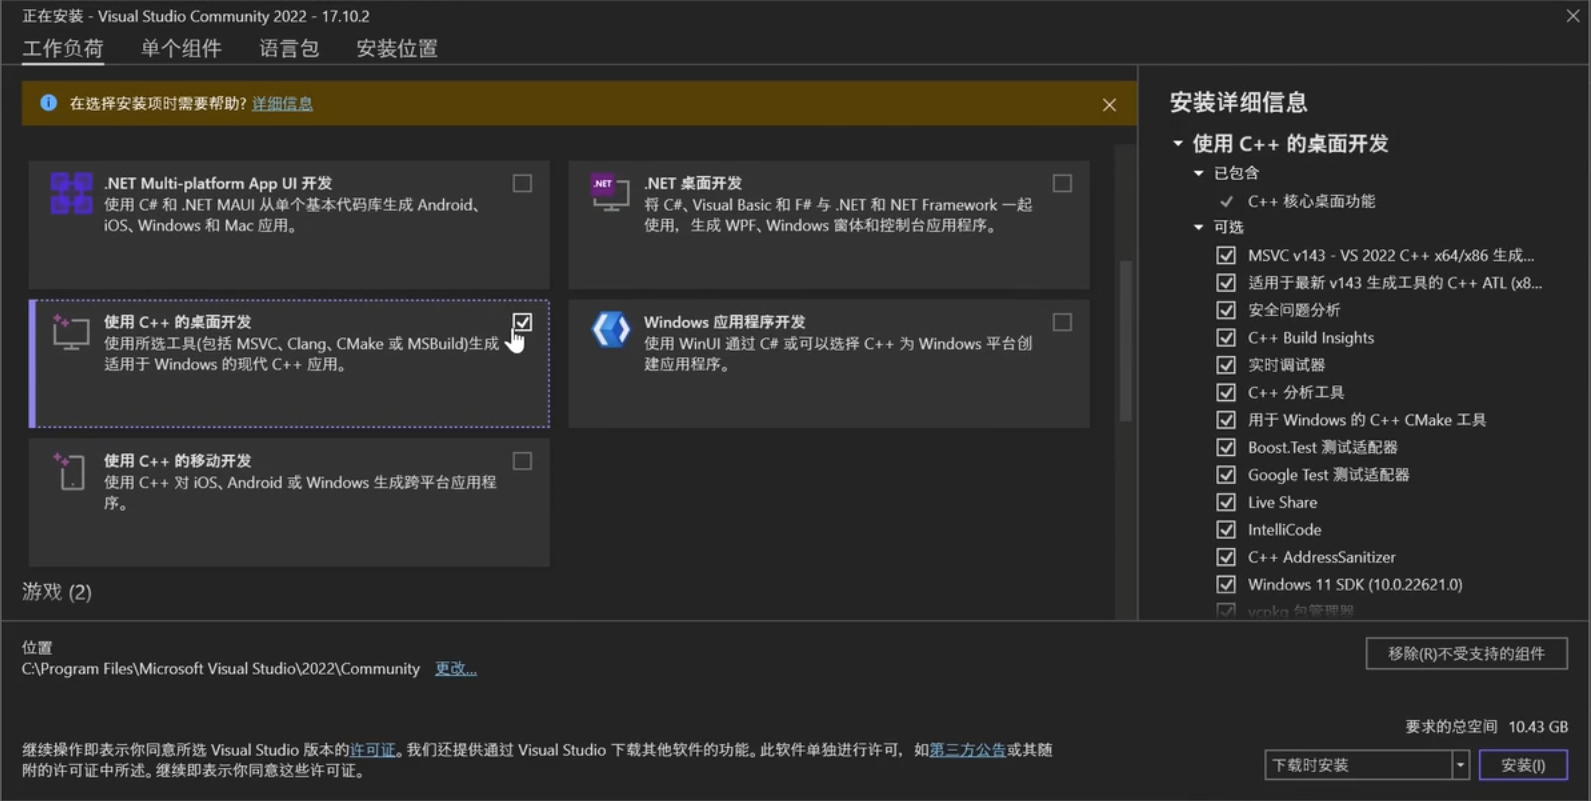This screenshot has height=801, width=1591.
Task: Uncheck the Live Share component
Action: pos(1226,502)
